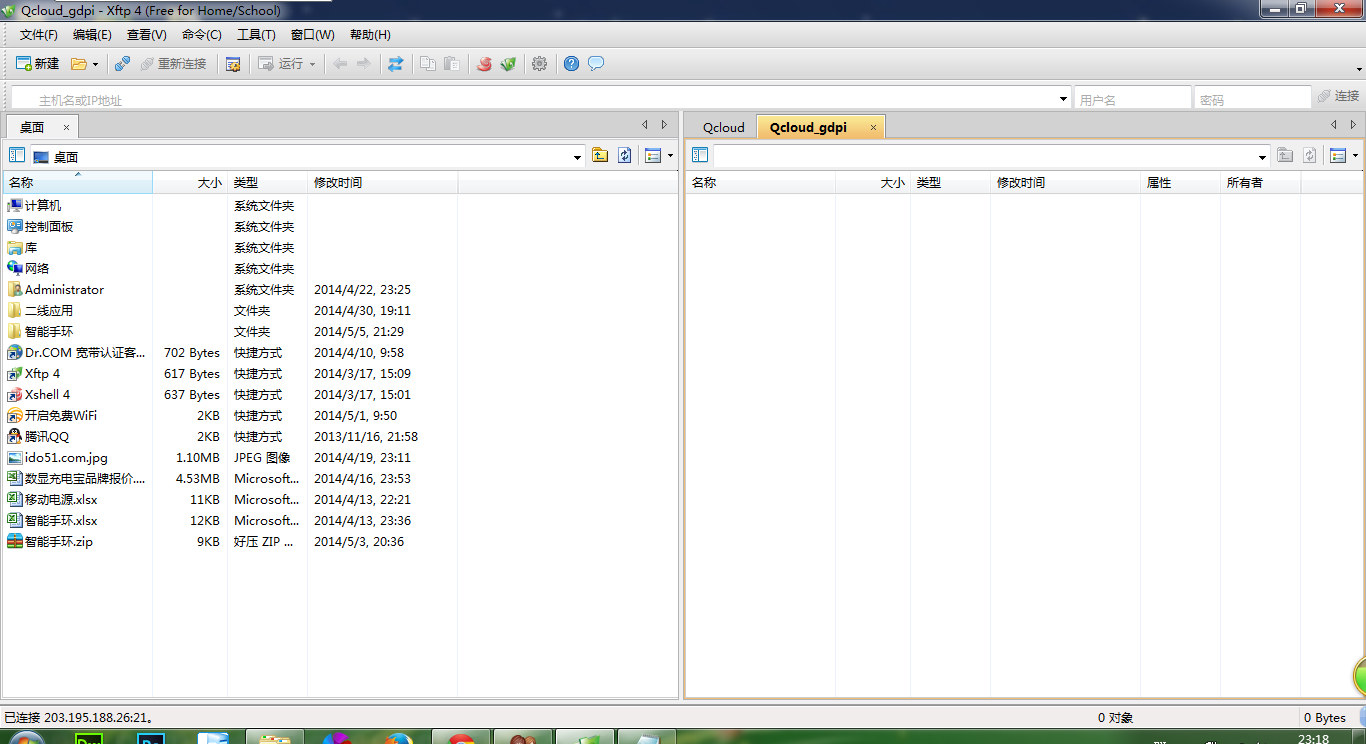Click the green icon beside the red swirl

pos(508,64)
